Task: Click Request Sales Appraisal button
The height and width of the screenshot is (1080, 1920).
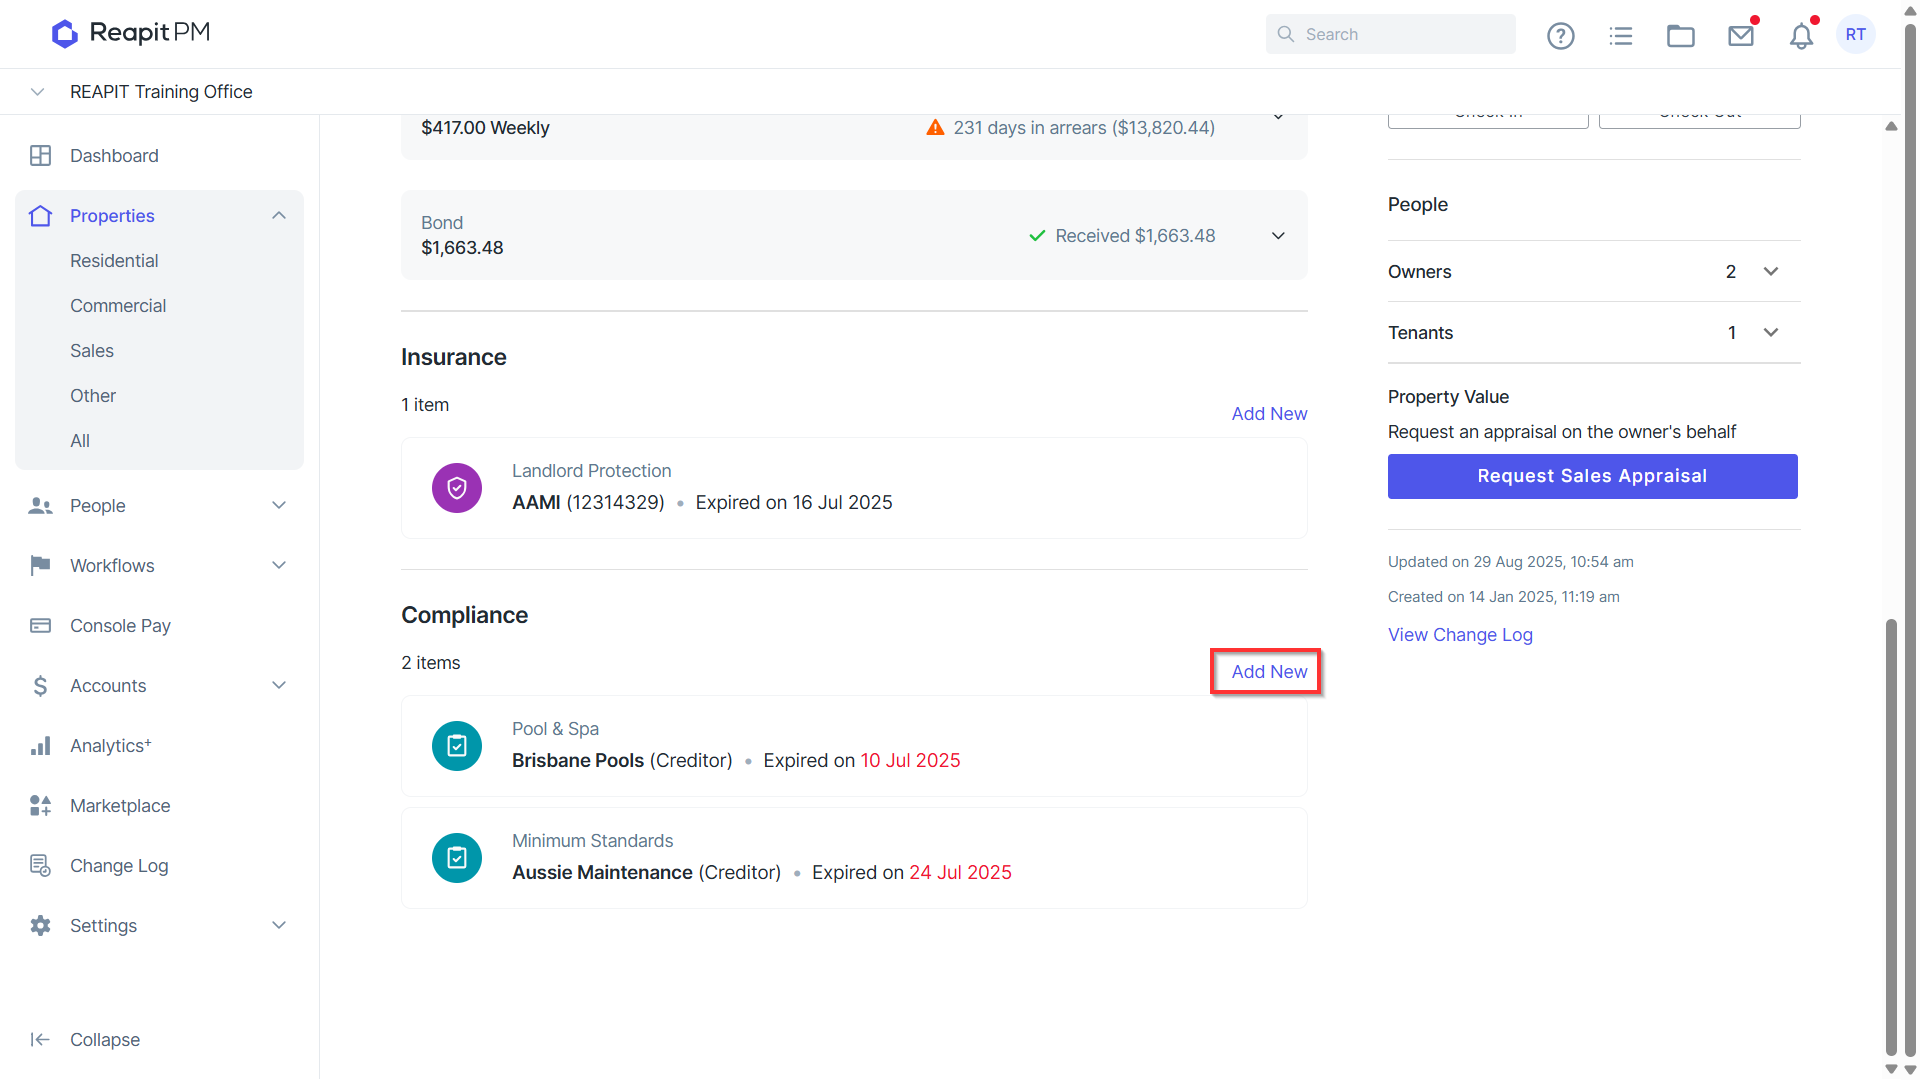Action: point(1592,477)
